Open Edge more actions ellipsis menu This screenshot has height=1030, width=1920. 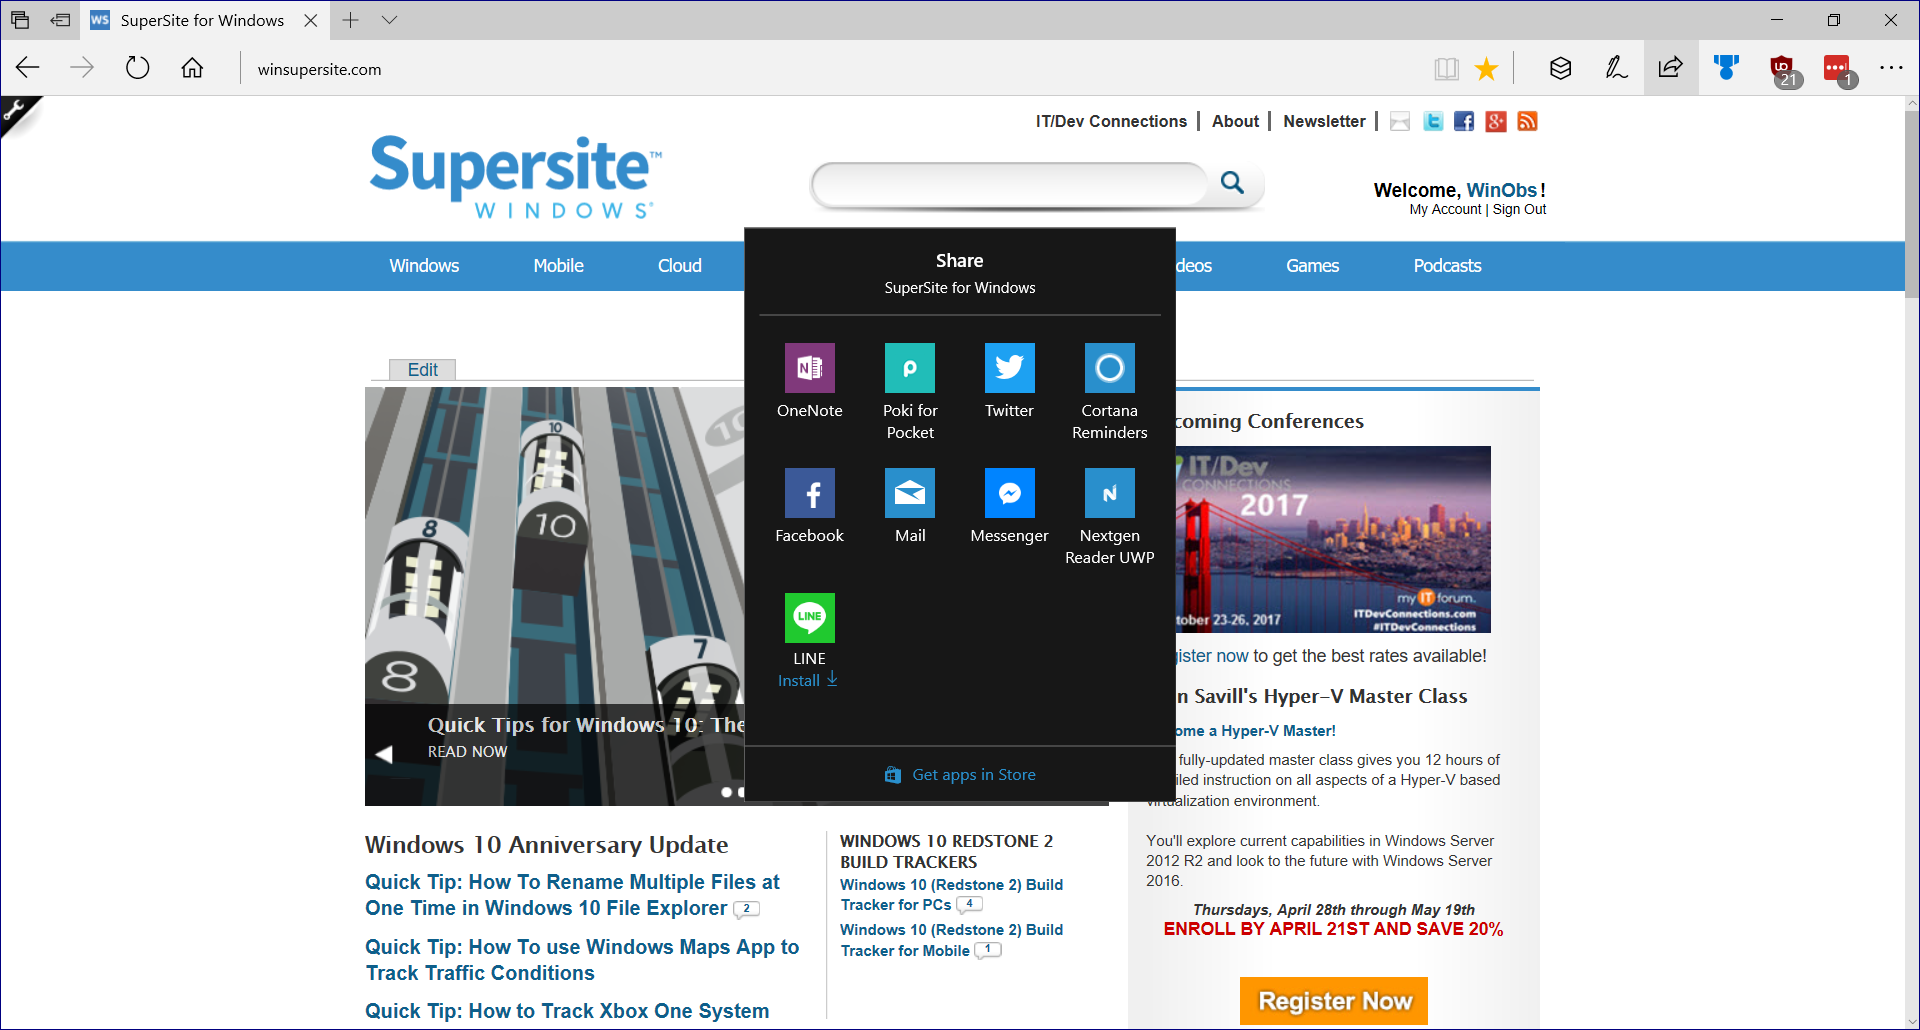(1891, 68)
